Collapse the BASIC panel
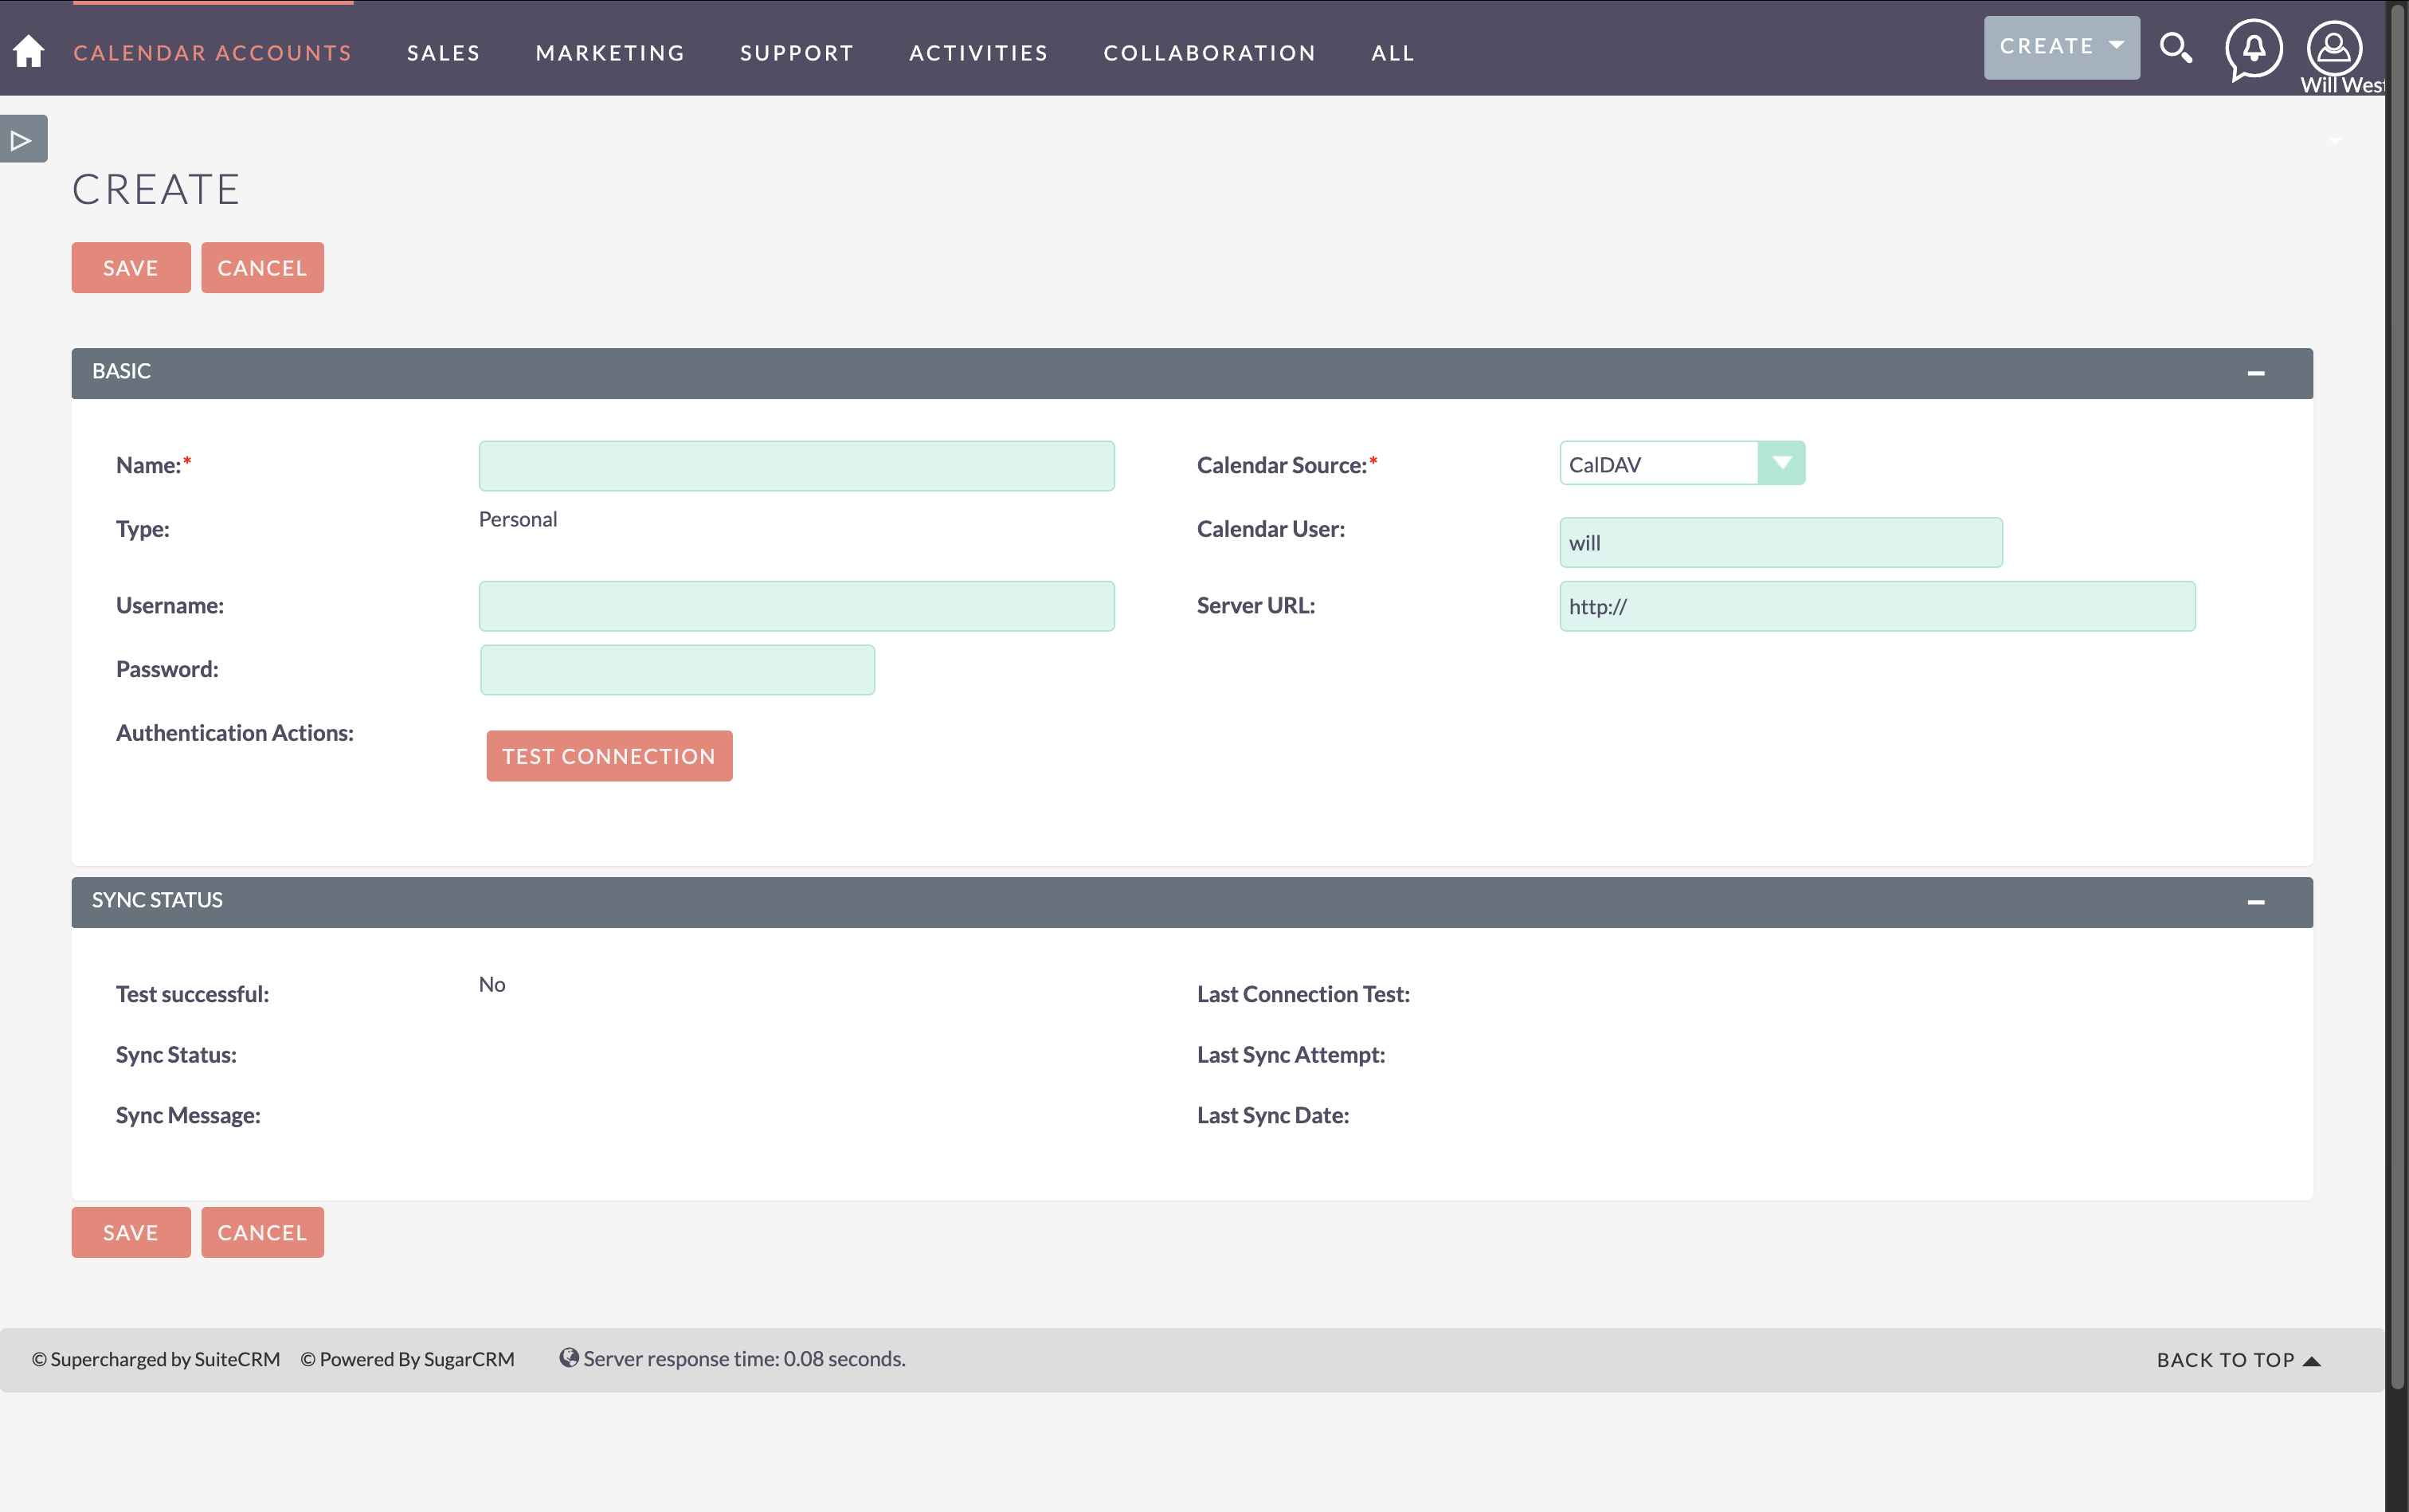Viewport: 2409px width, 1512px height. point(2257,372)
